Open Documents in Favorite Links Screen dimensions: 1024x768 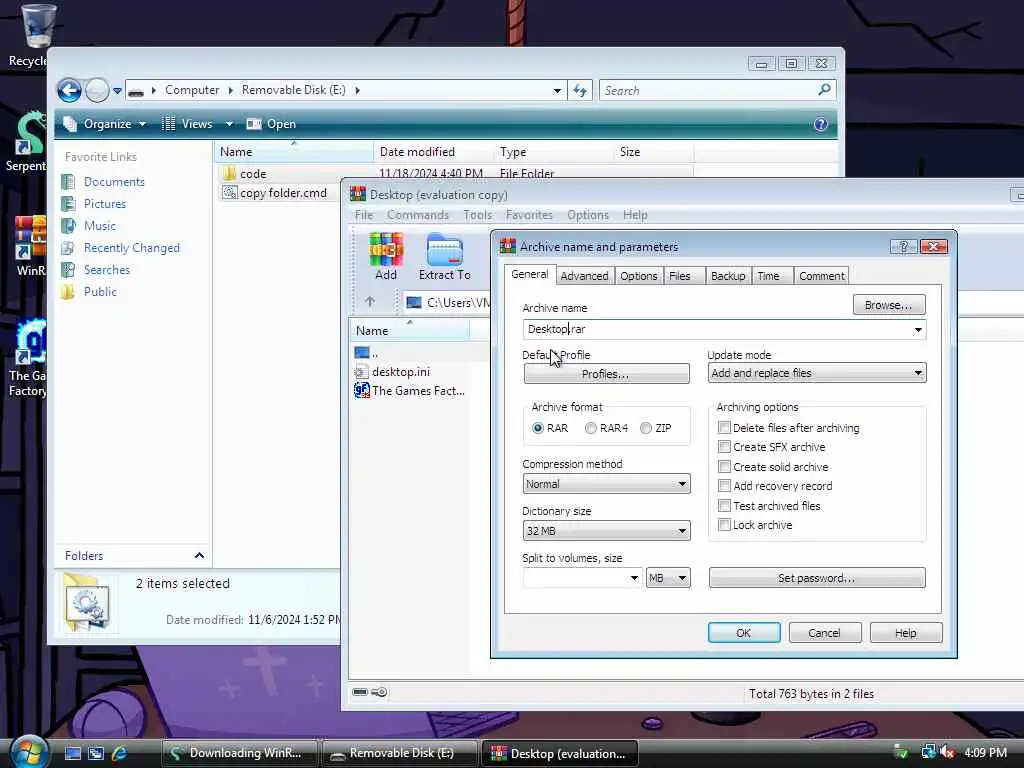point(114,182)
